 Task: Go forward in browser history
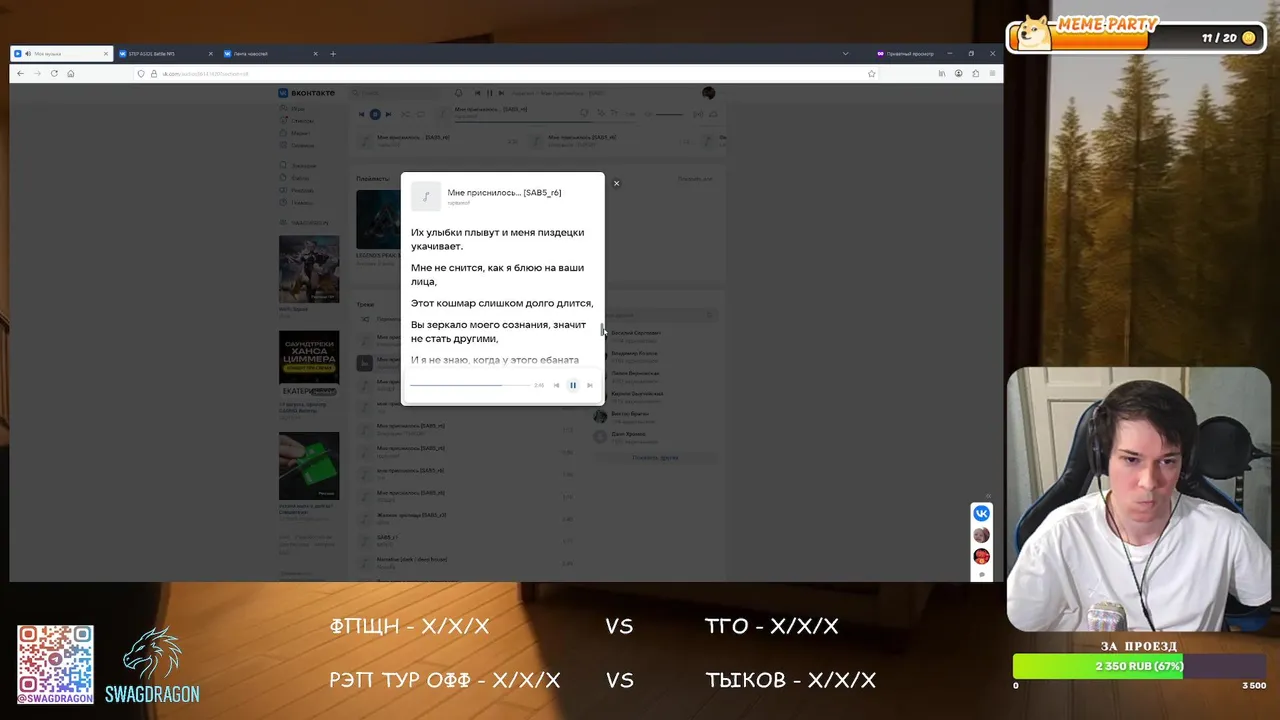(37, 73)
